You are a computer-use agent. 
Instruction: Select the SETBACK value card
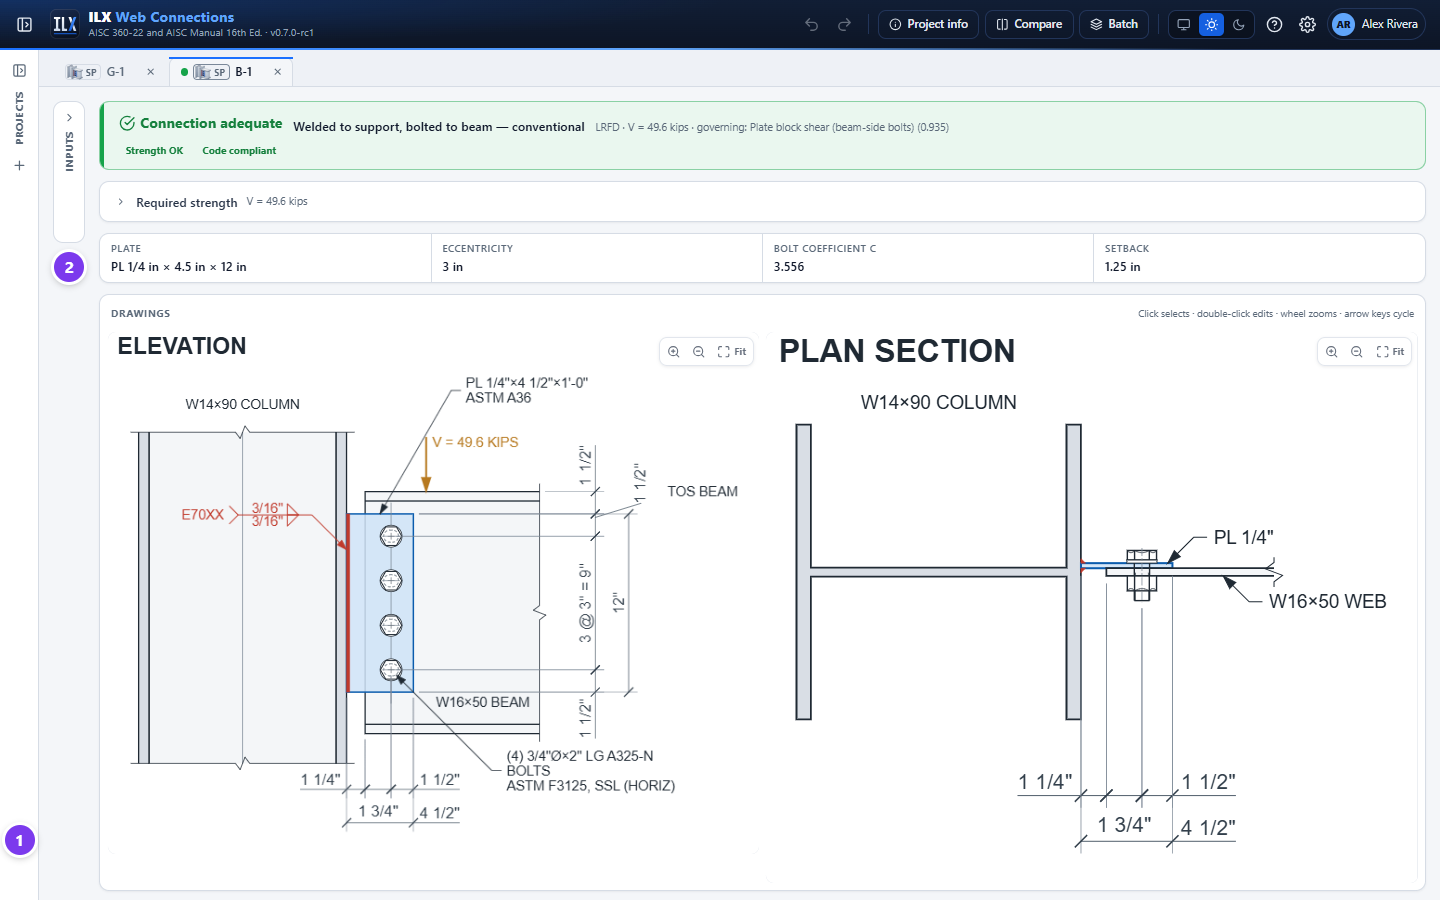1258,258
